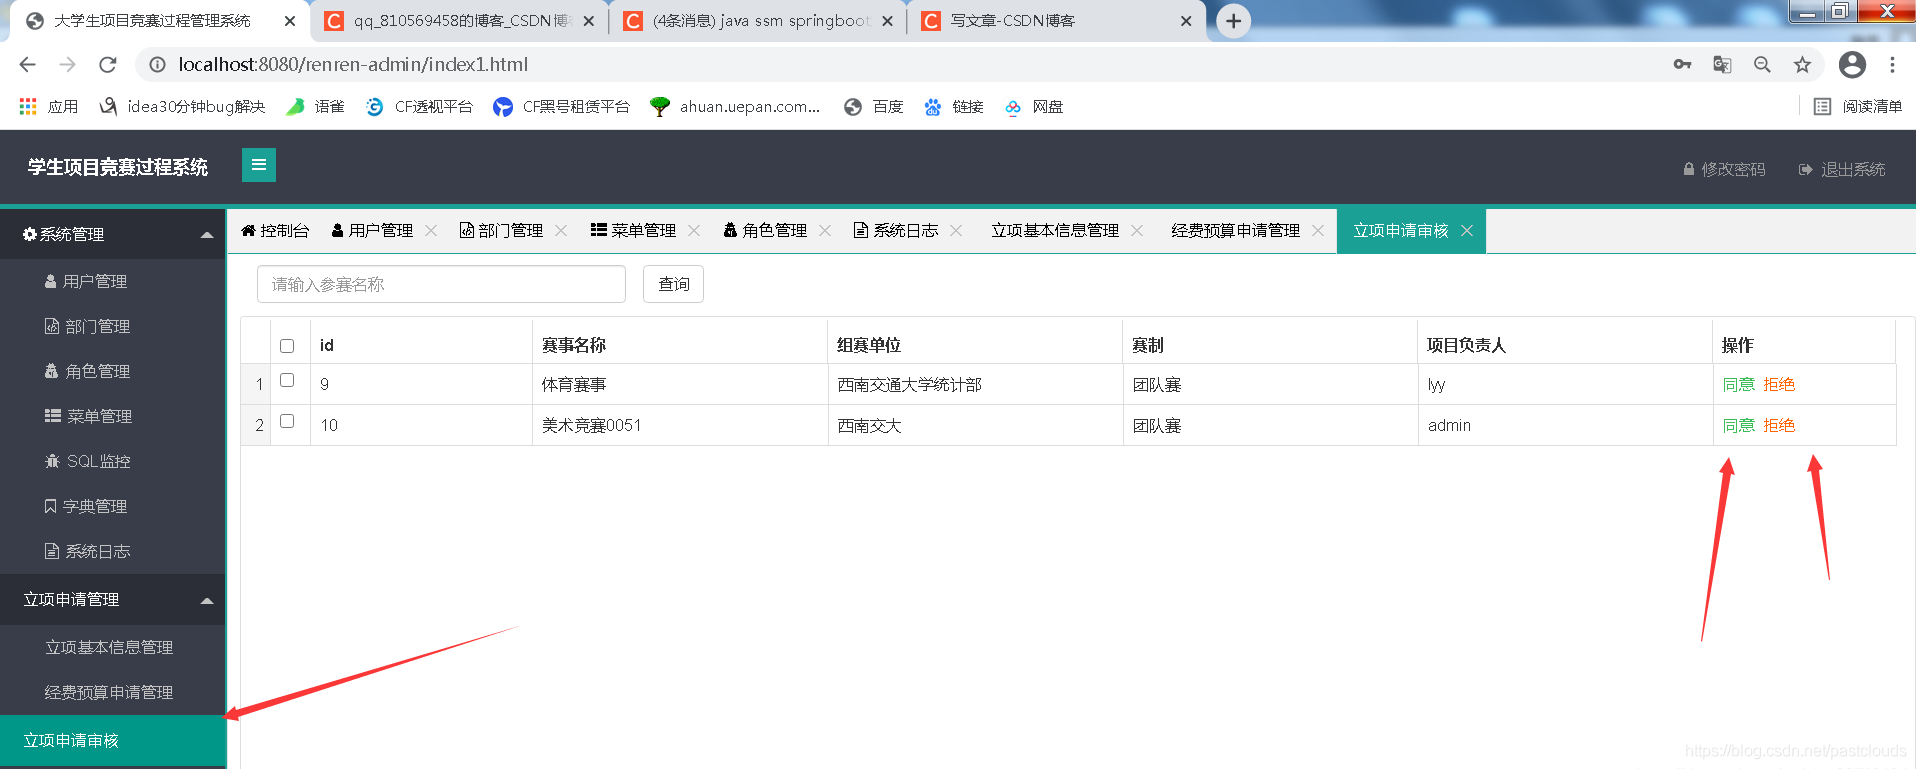Toggle the select-all checkbox in table header

pos(287,346)
